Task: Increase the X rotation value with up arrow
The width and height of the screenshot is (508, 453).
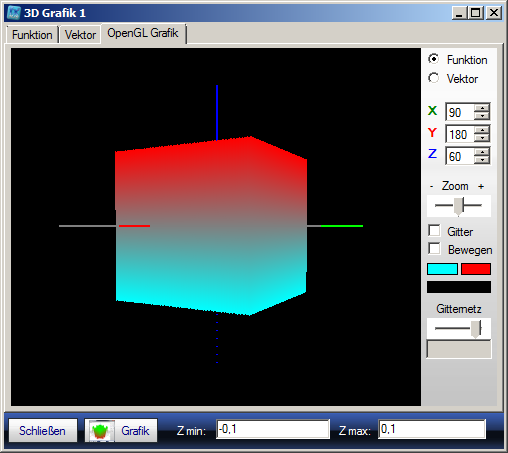Action: coord(482,108)
